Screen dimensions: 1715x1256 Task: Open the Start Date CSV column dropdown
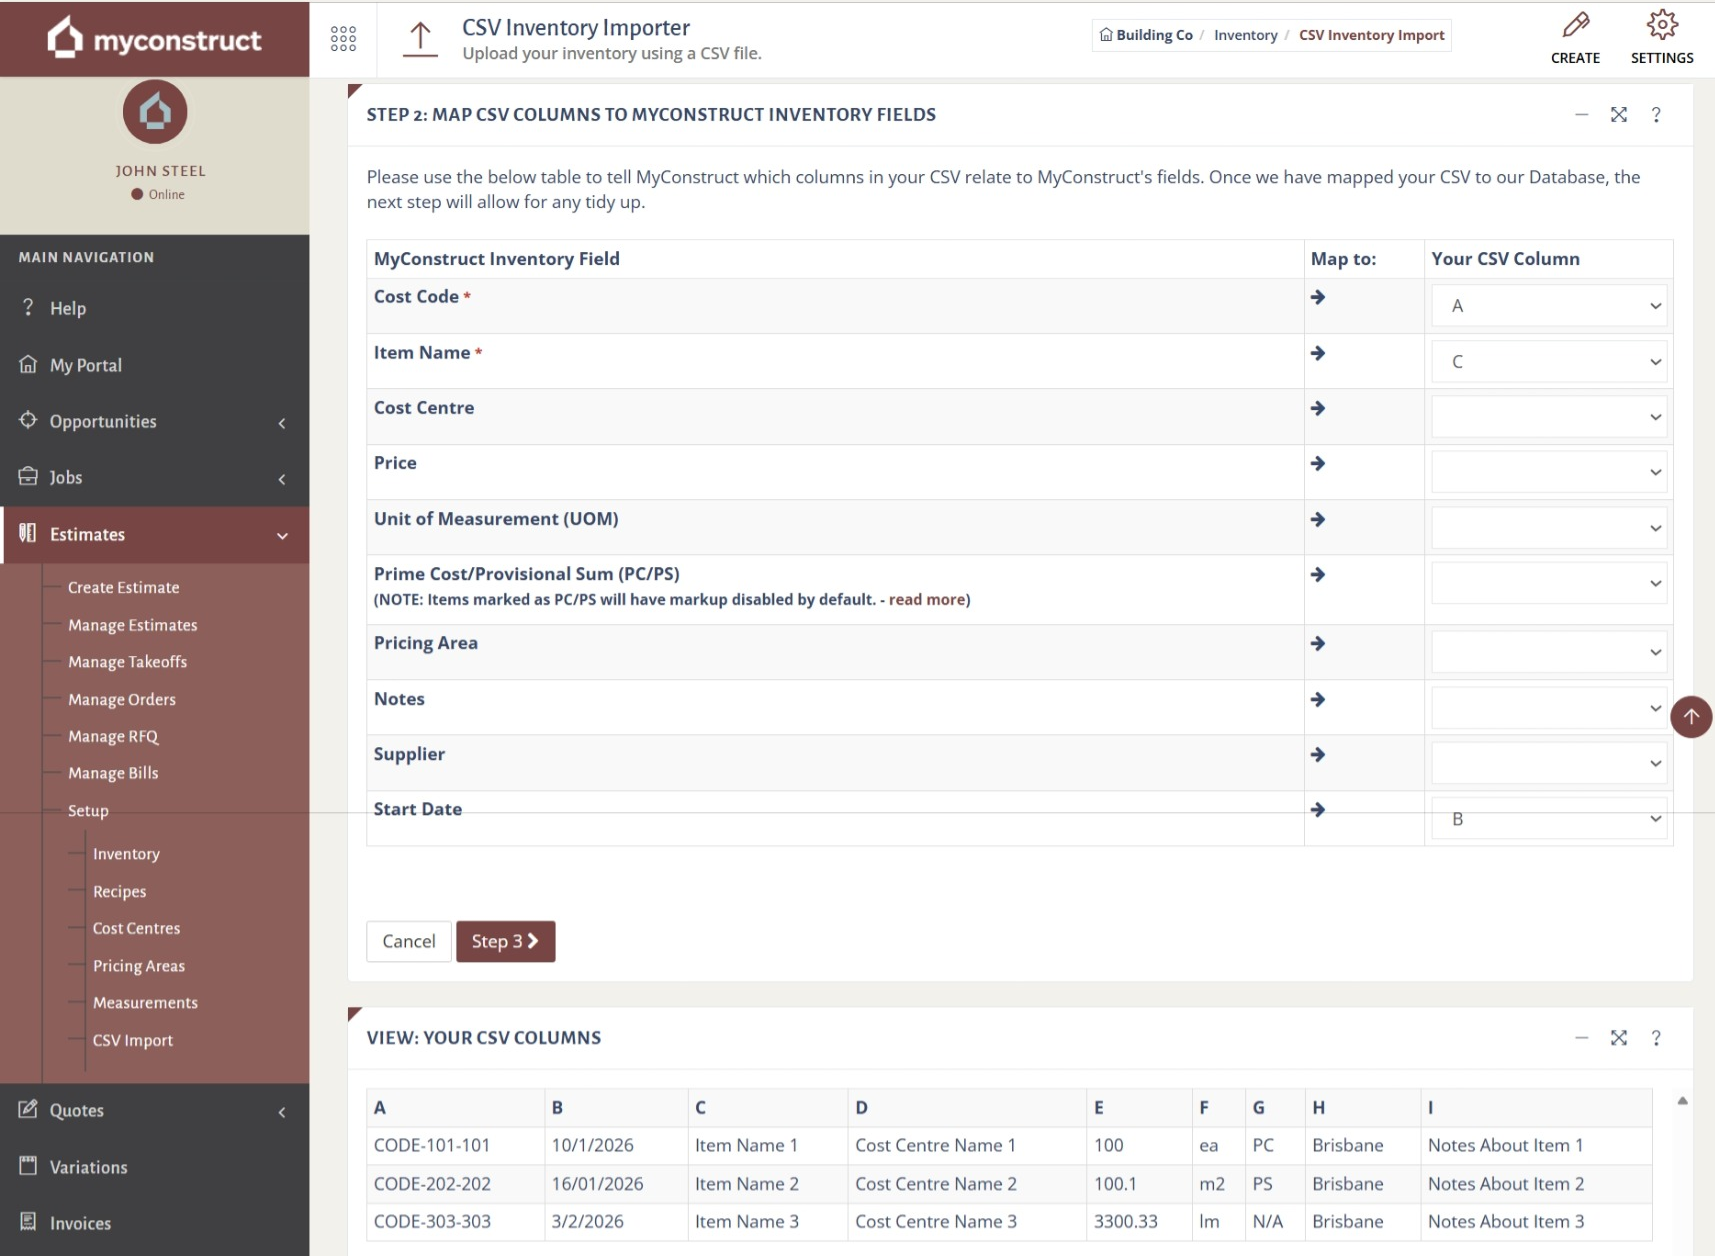[x=1548, y=819]
